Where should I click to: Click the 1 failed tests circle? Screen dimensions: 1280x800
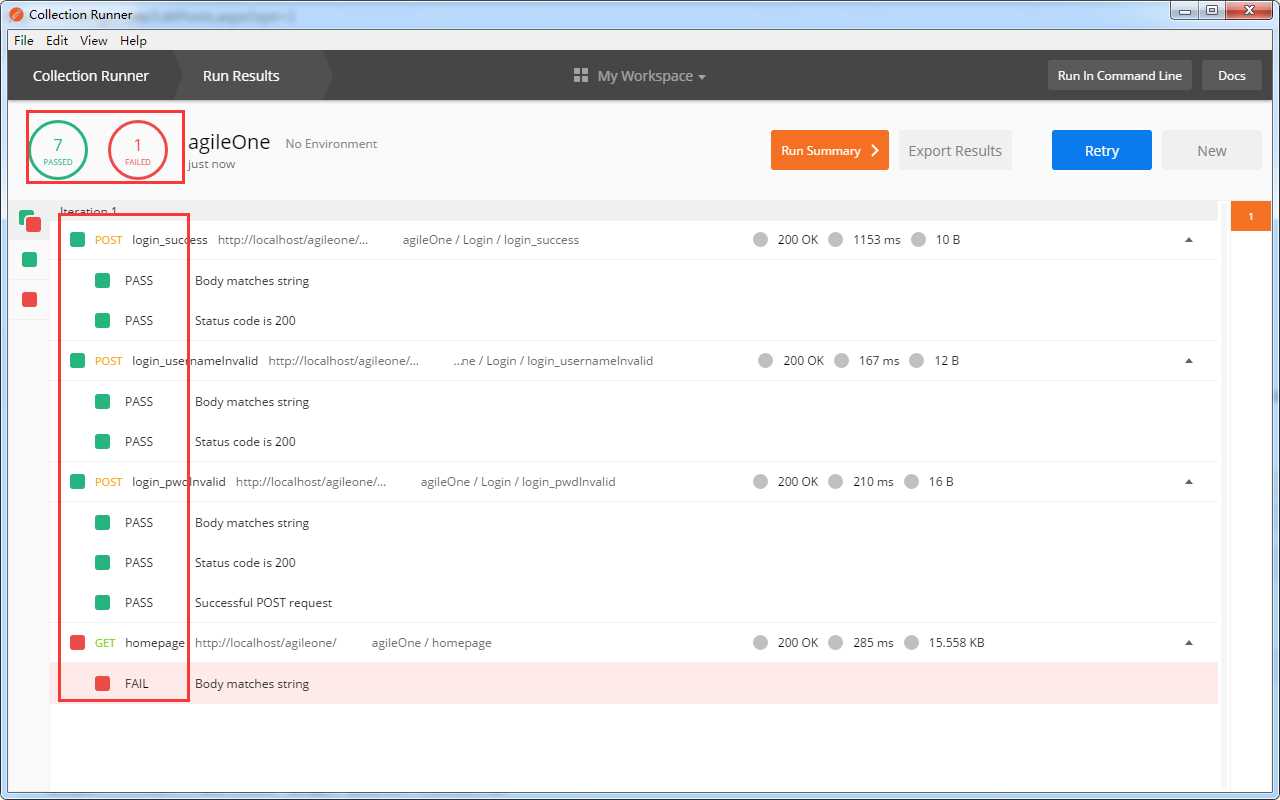tap(137, 150)
